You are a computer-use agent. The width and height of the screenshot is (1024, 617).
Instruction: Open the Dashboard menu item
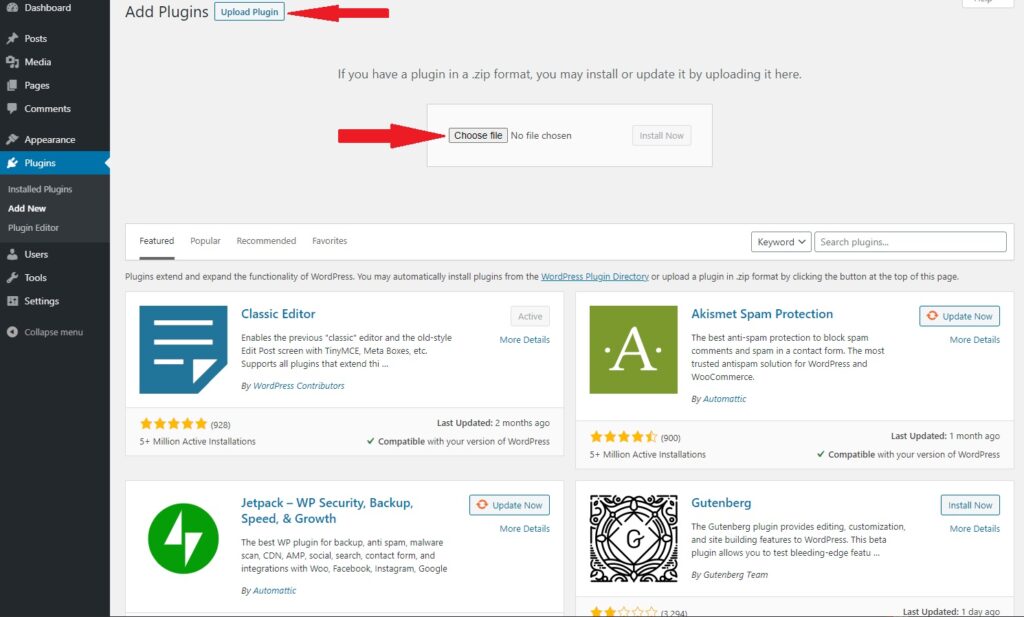48,8
